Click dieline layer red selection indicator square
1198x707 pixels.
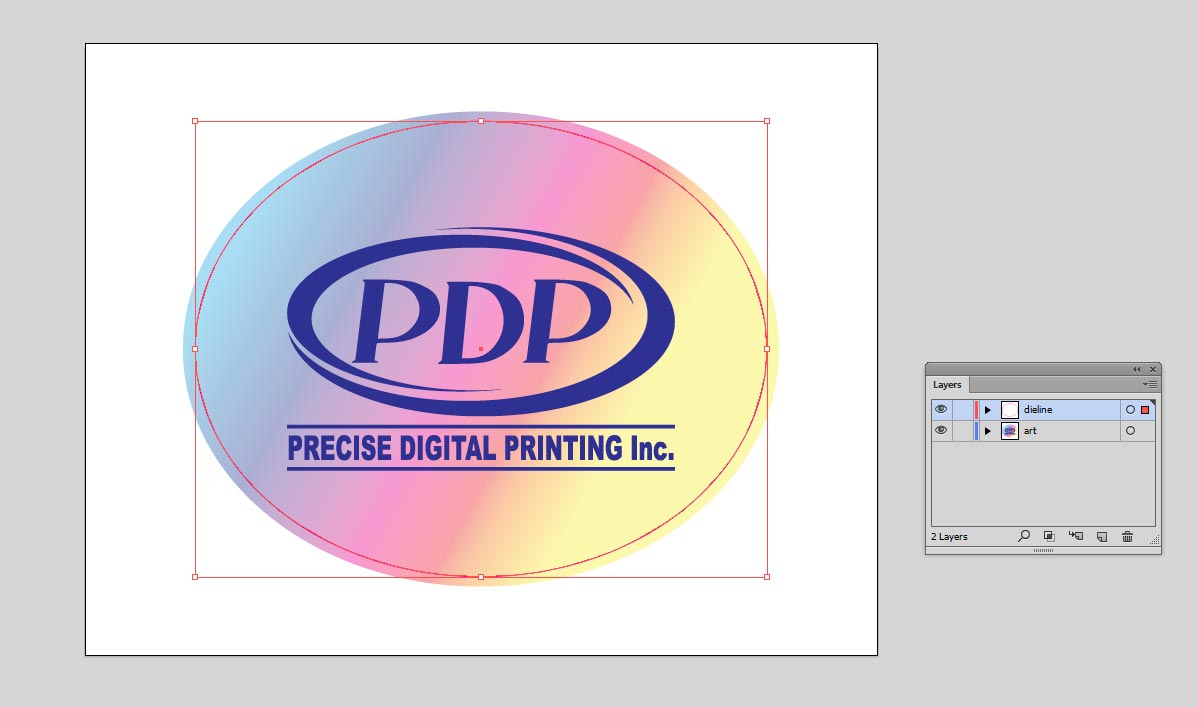pos(1145,410)
